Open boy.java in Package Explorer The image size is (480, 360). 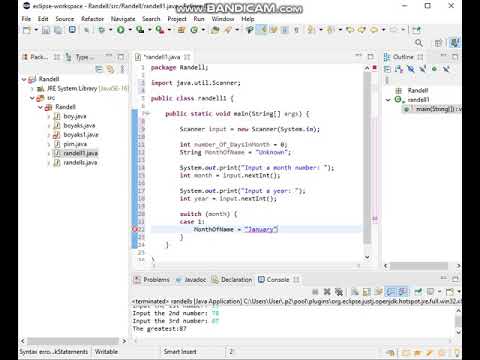[75, 116]
